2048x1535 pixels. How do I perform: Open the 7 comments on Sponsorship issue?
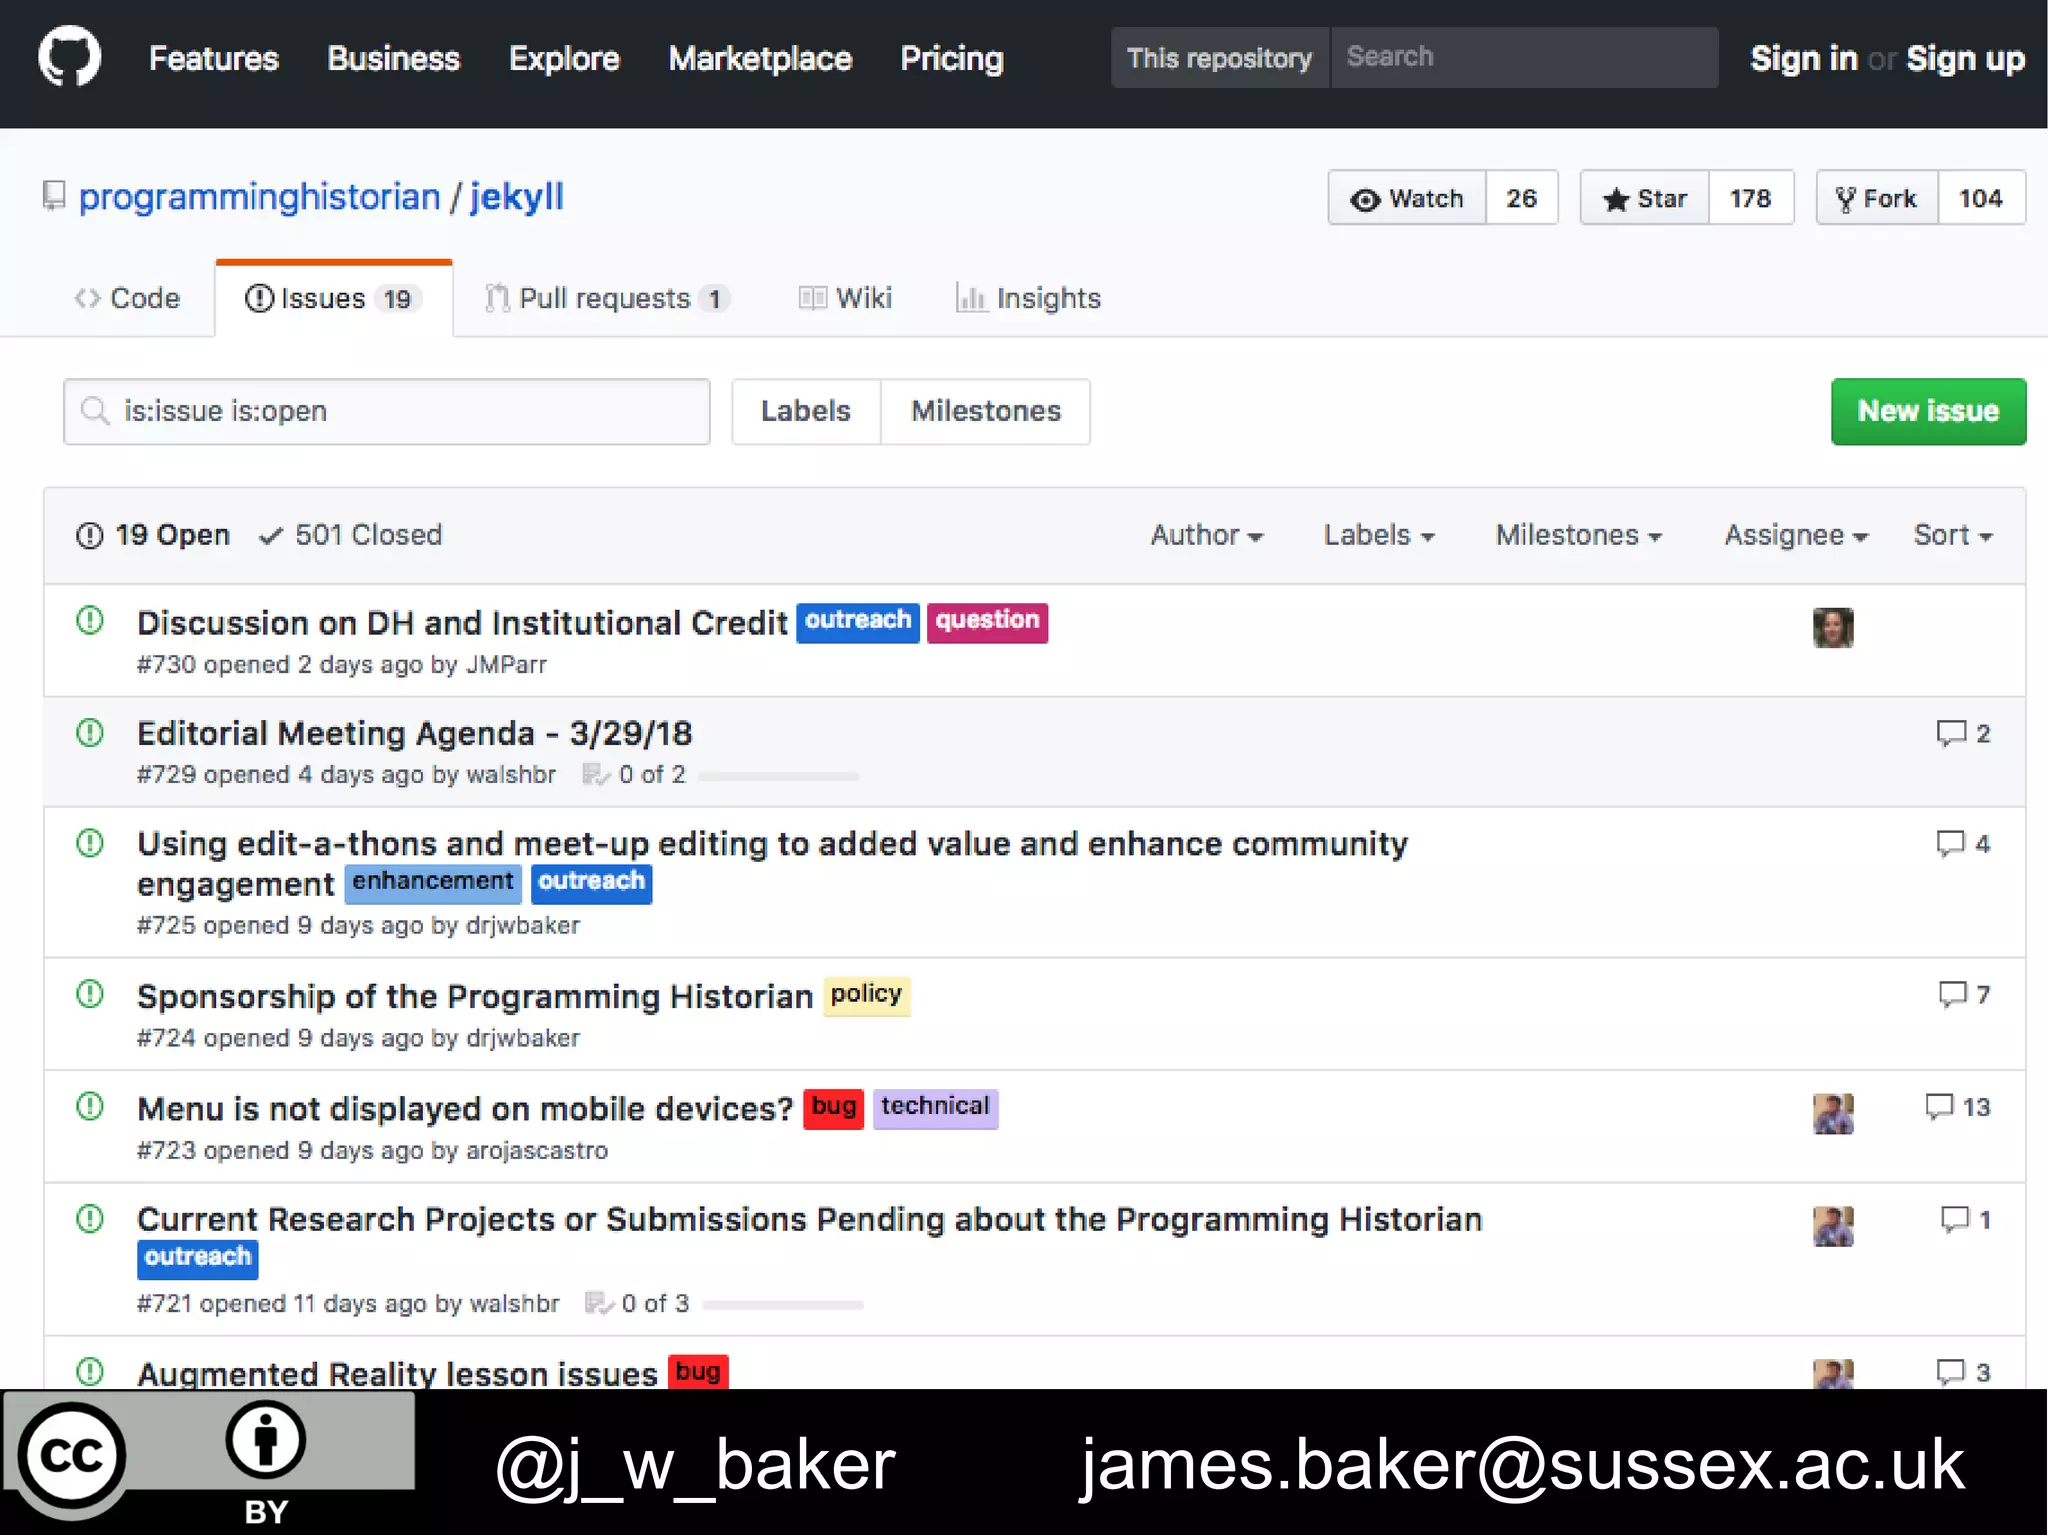(x=1964, y=994)
